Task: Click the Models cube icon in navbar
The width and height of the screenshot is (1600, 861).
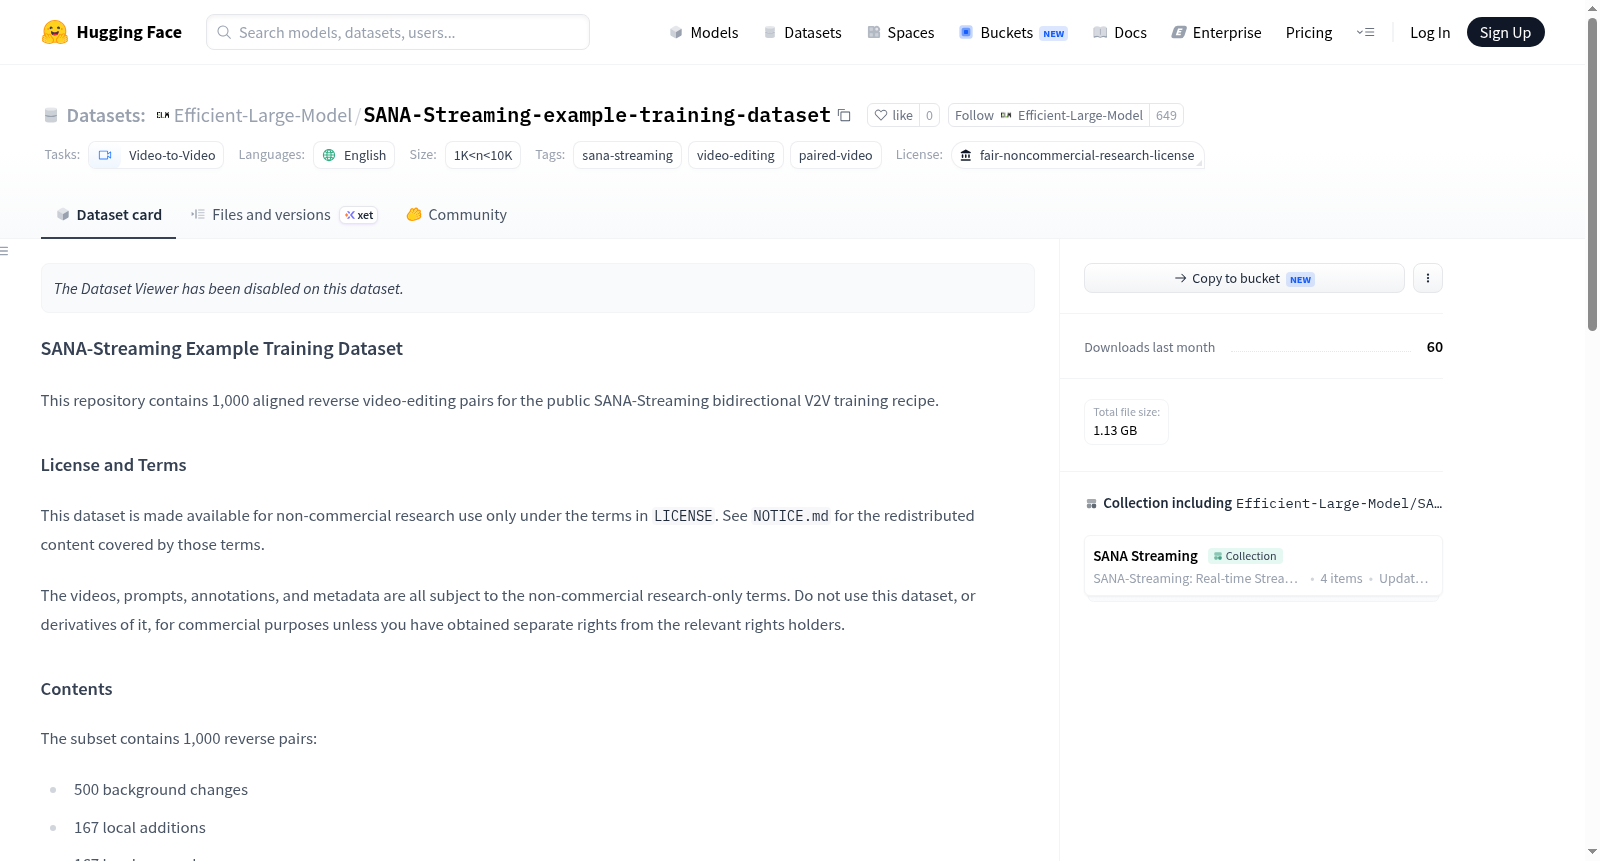Action: point(676,32)
